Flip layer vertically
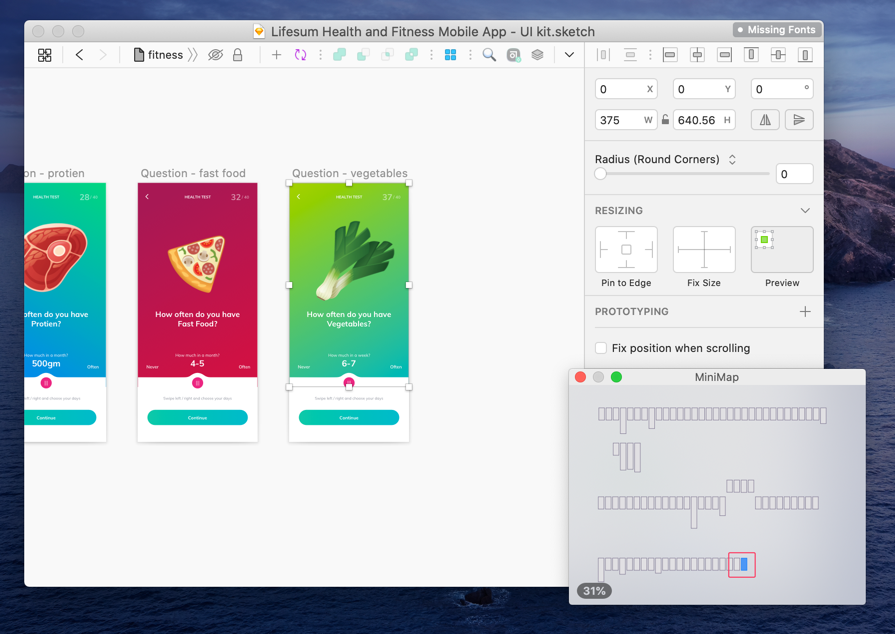This screenshot has width=895, height=634. tap(799, 120)
